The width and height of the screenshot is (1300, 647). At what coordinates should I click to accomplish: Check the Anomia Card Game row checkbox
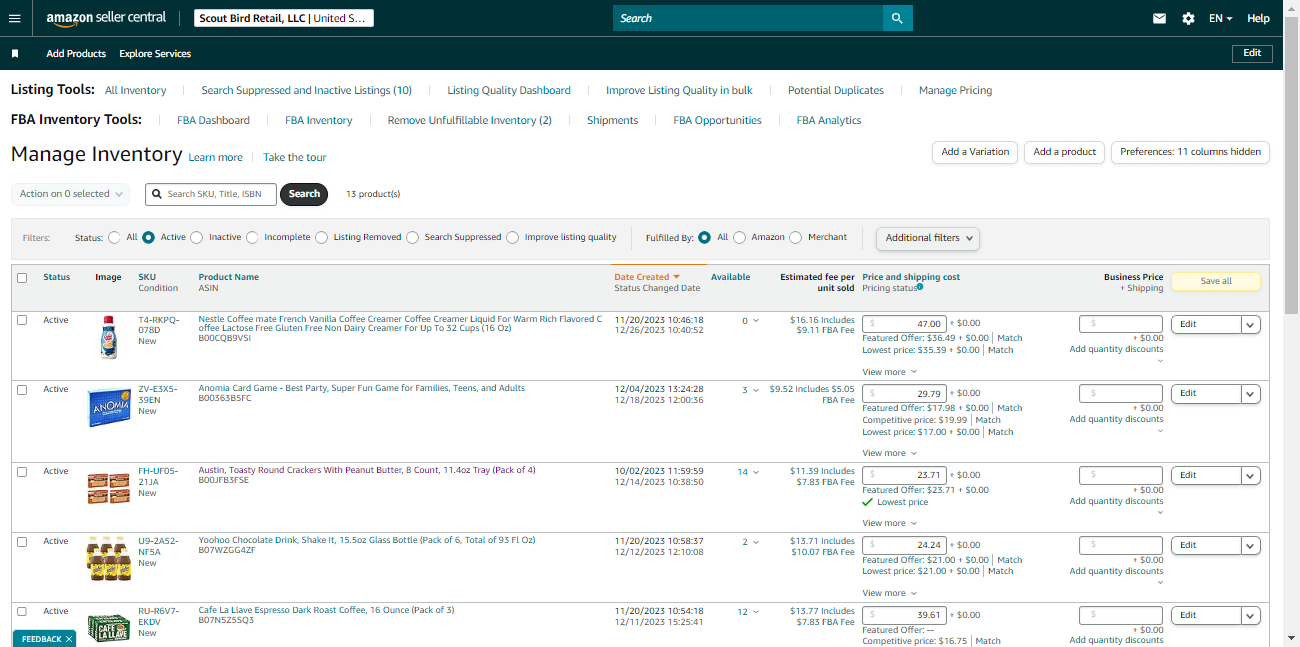(x=22, y=390)
